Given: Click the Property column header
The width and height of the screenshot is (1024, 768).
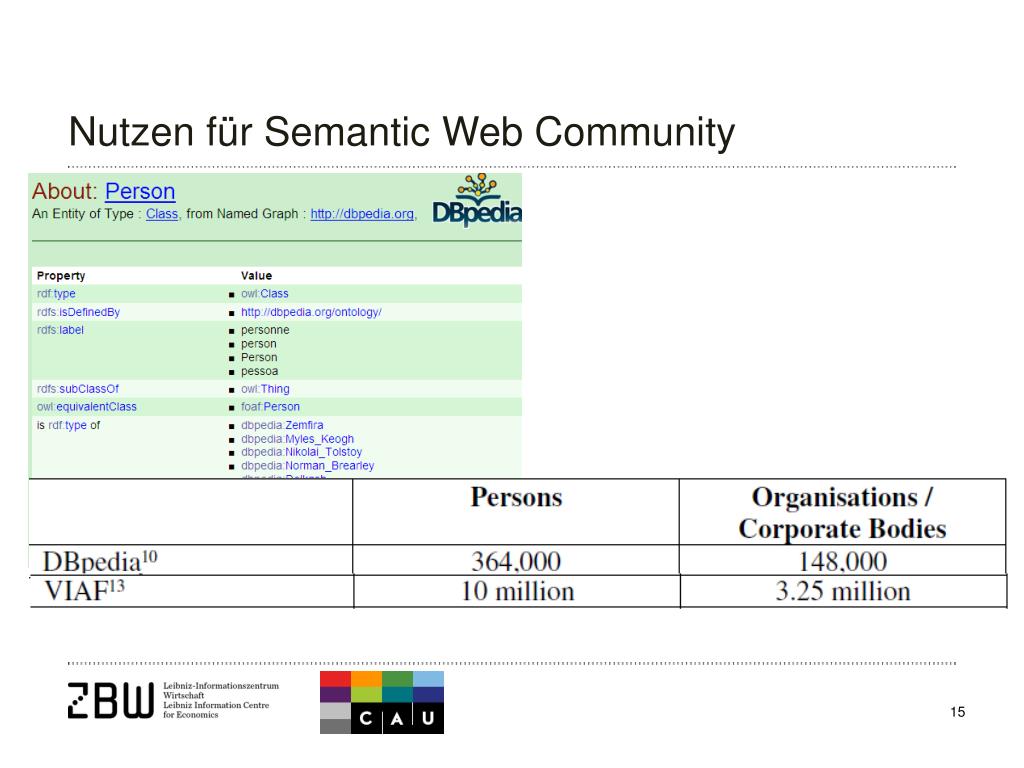Looking at the screenshot, I should pyautogui.click(x=61, y=276).
